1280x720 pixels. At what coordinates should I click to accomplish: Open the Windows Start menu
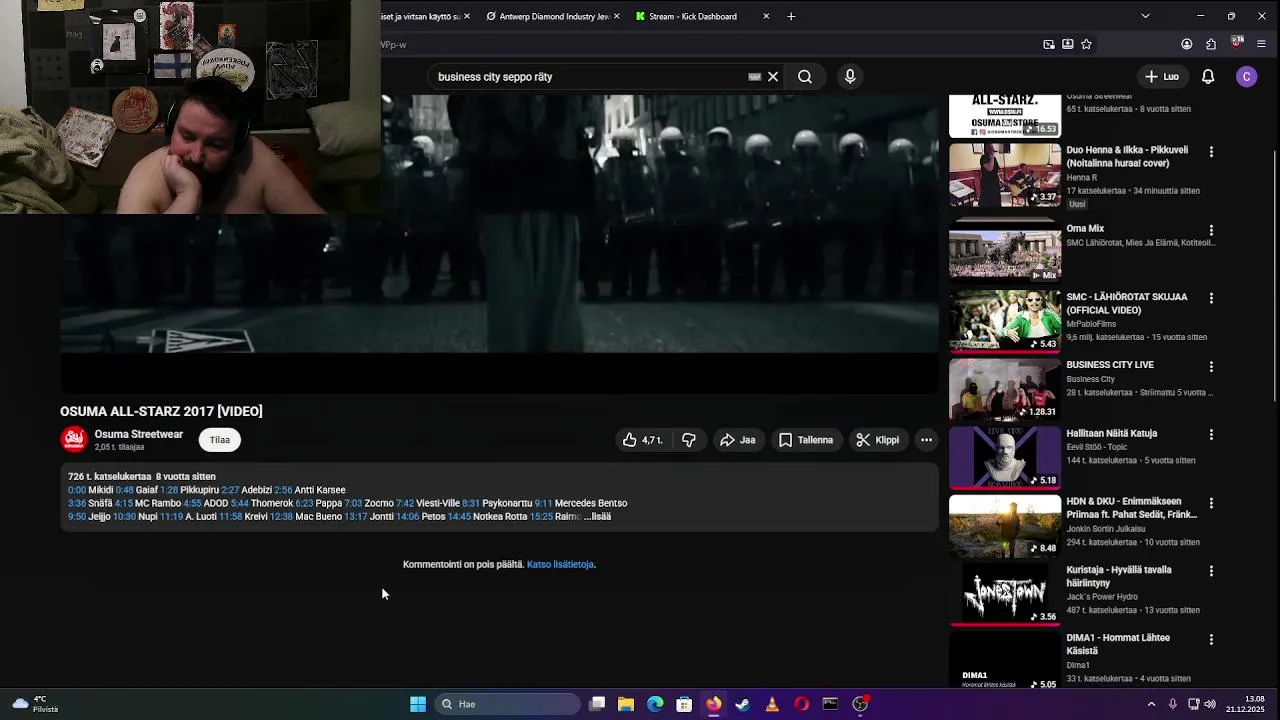(418, 704)
